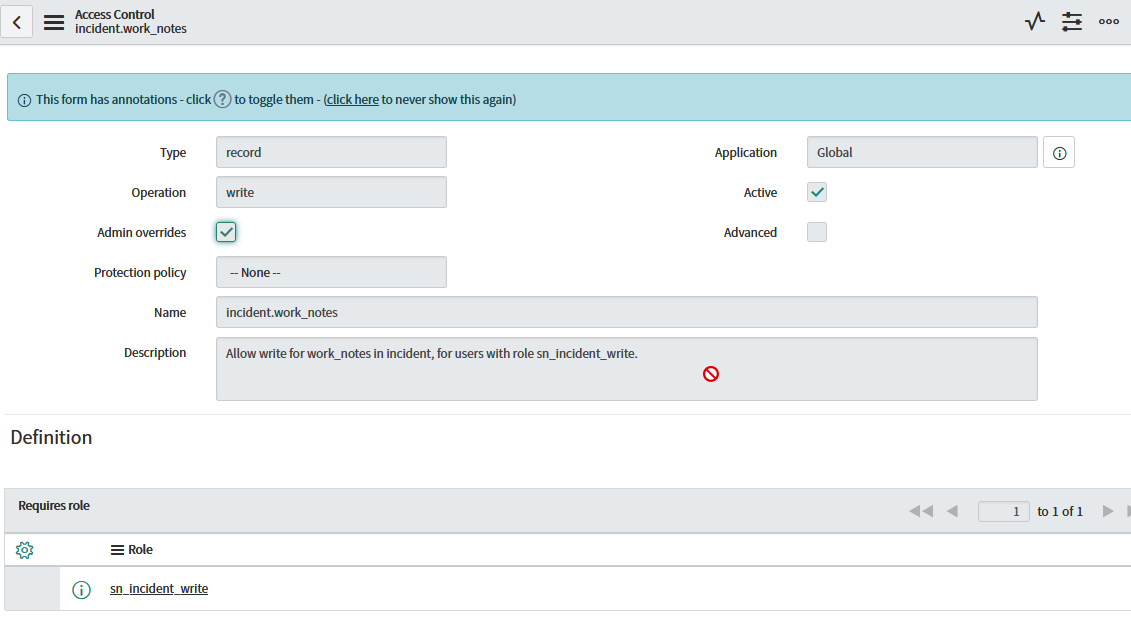Click the page number input box
Image resolution: width=1131 pixels, height=625 pixels.
(x=1003, y=512)
